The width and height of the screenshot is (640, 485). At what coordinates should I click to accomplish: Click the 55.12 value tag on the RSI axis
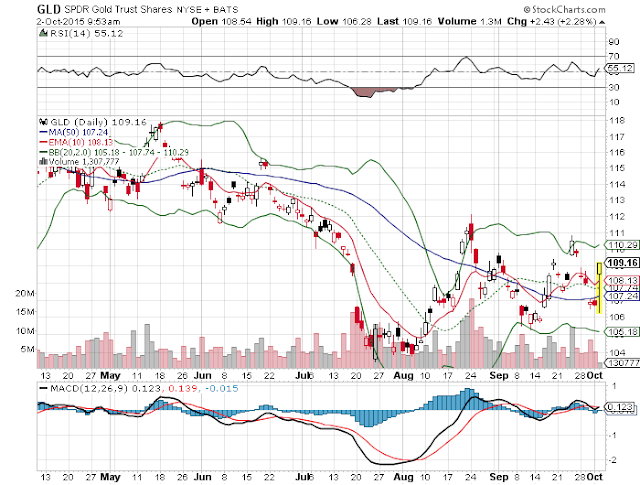point(620,68)
